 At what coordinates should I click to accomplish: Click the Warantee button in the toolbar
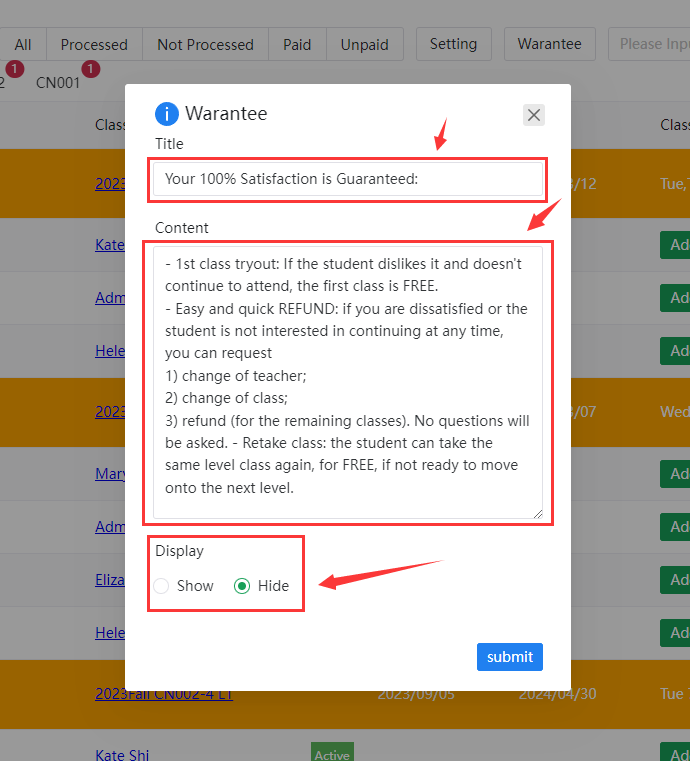click(549, 44)
